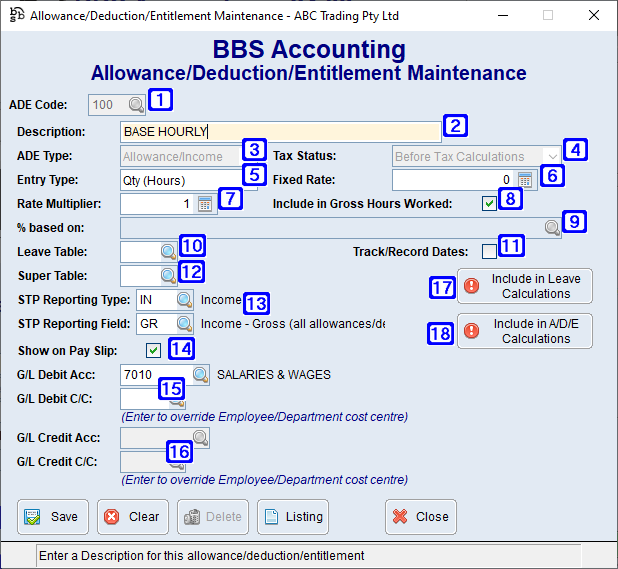The width and height of the screenshot is (618, 569).
Task: Click the Description field with BASE HOURLY
Action: [281, 132]
